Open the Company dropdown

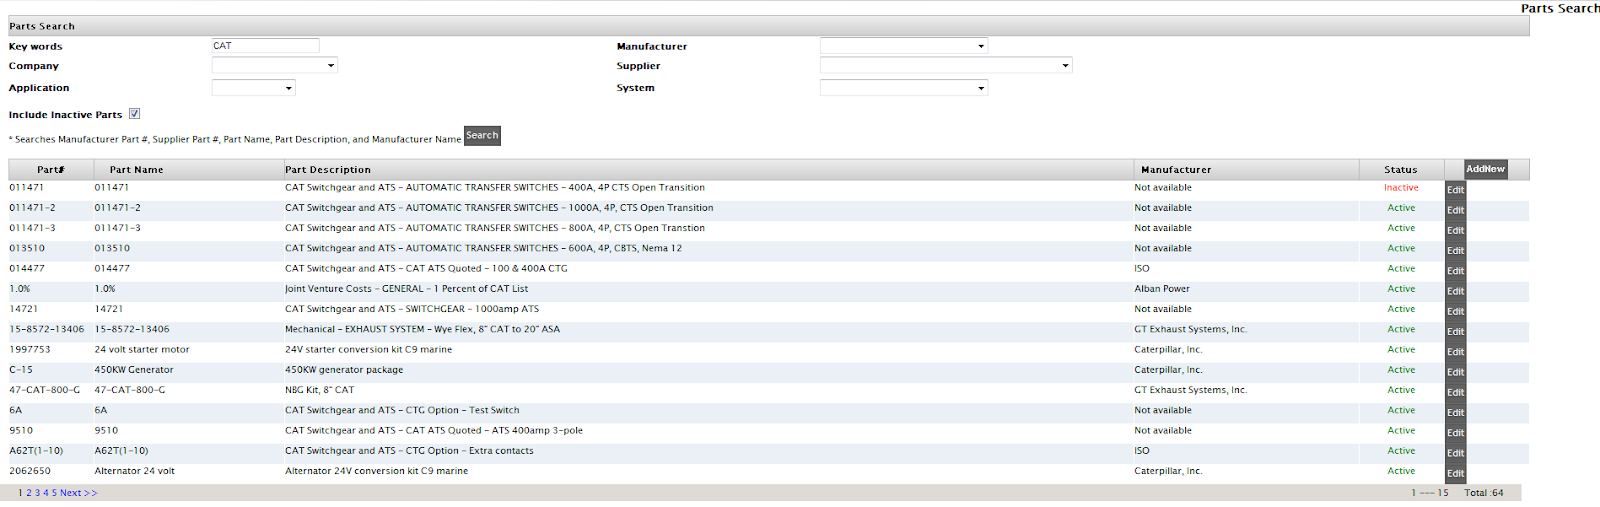click(x=274, y=66)
